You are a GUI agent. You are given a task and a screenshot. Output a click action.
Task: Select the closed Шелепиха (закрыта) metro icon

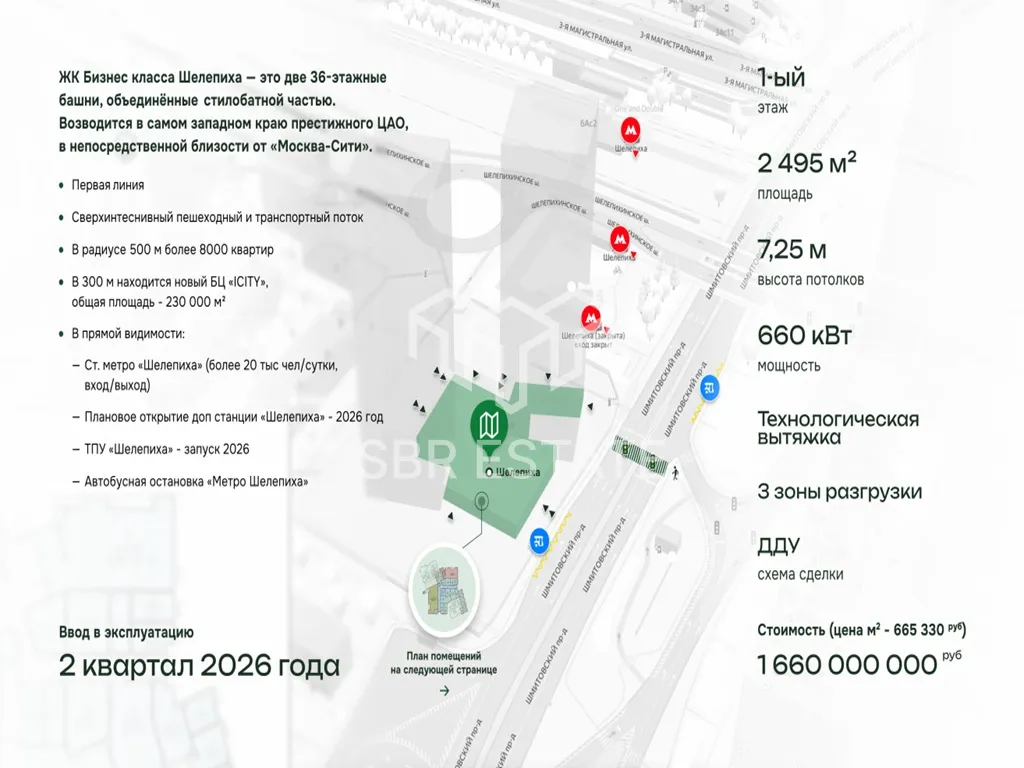[x=592, y=317]
